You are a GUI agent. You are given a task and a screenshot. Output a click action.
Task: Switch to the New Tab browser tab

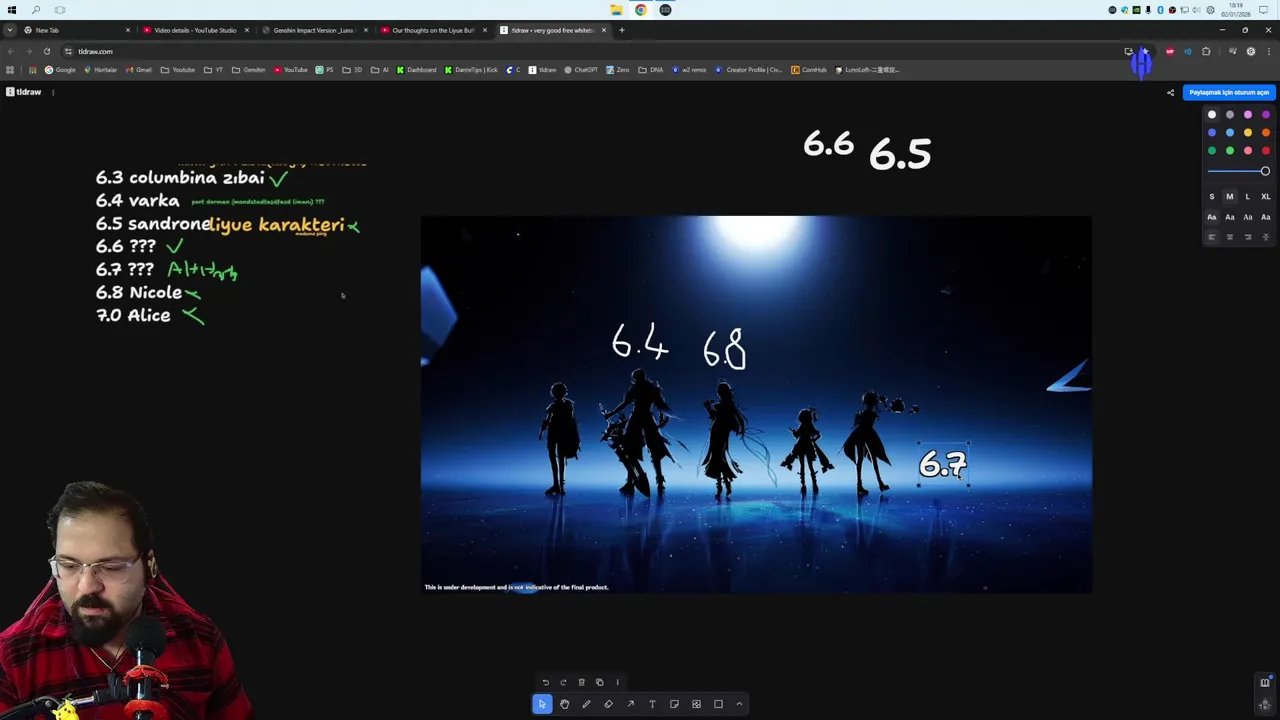[75, 30]
